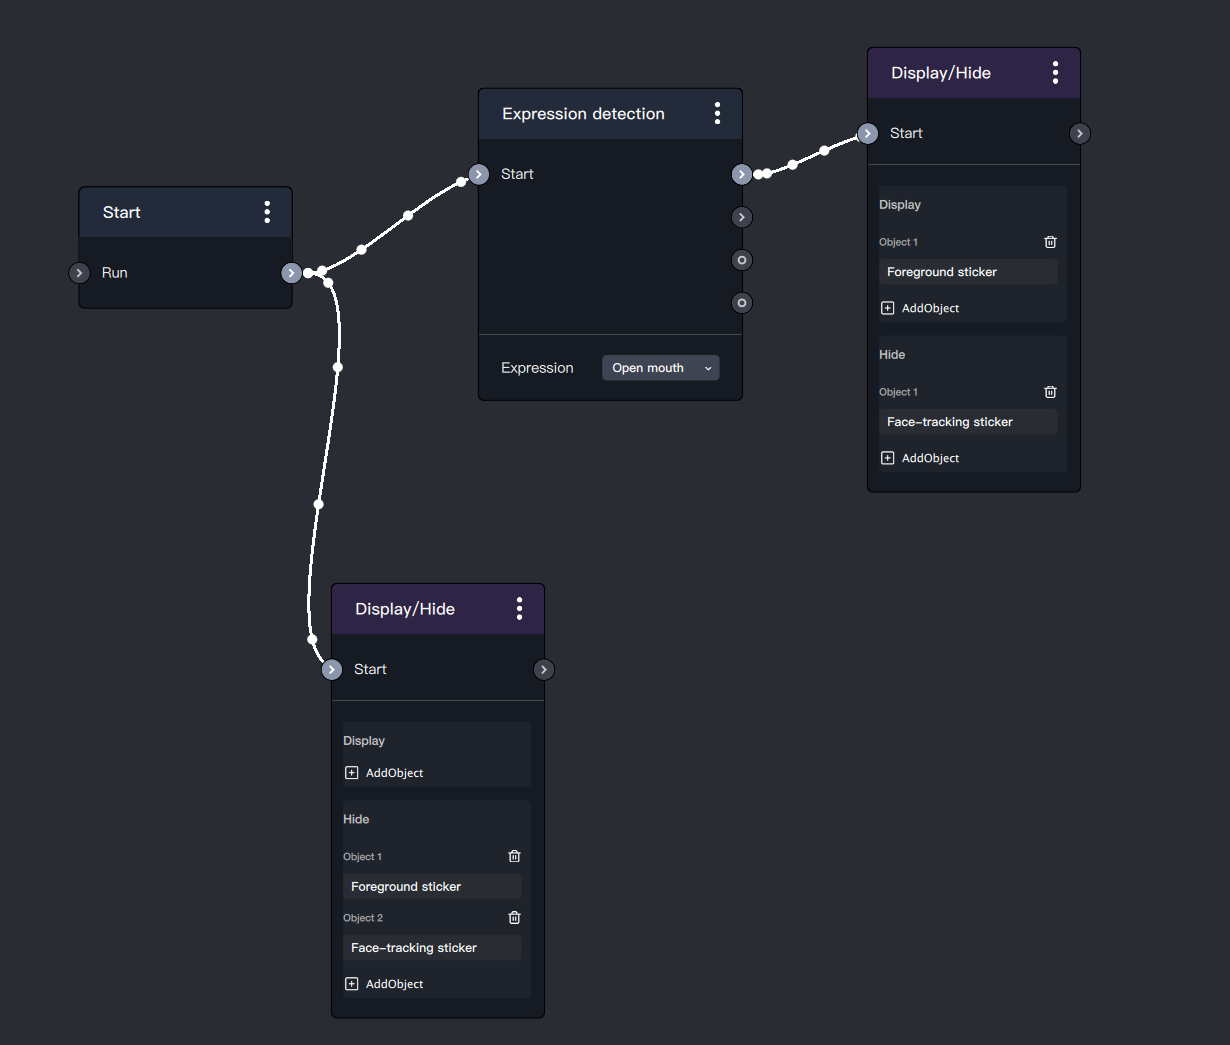Select Face-tracking sticker field in lower node
The height and width of the screenshot is (1045, 1230).
(432, 948)
